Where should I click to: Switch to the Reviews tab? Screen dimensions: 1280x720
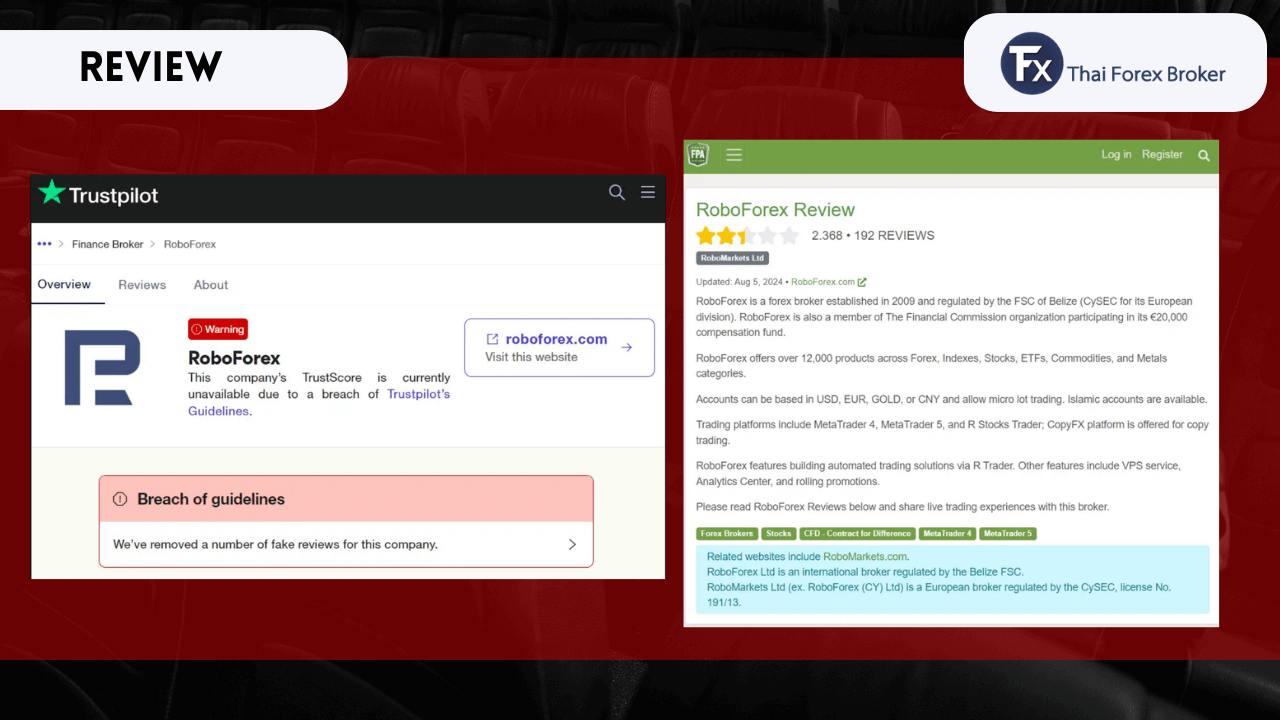142,285
